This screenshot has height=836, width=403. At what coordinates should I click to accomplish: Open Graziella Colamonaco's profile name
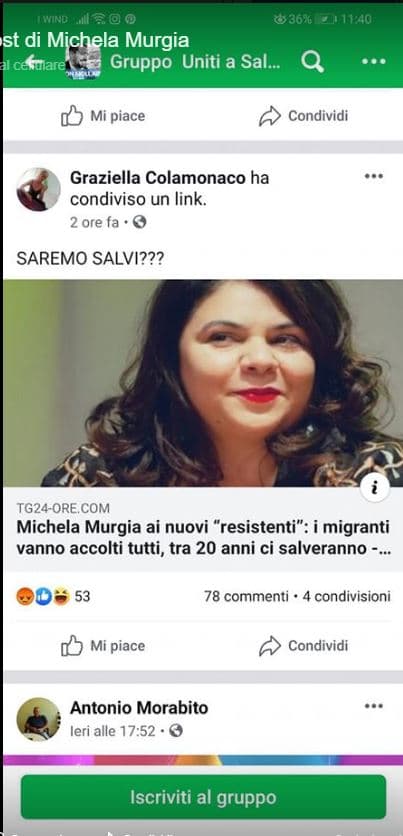point(158,178)
